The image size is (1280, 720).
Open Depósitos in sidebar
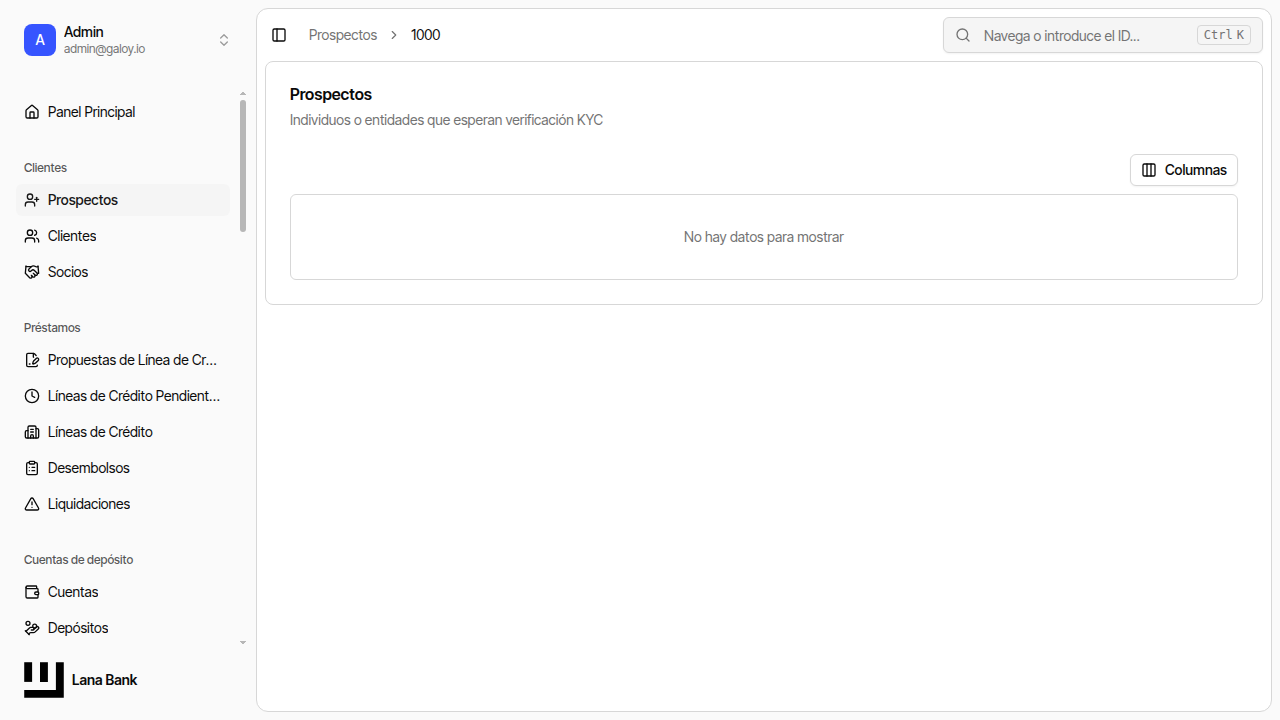click(123, 628)
